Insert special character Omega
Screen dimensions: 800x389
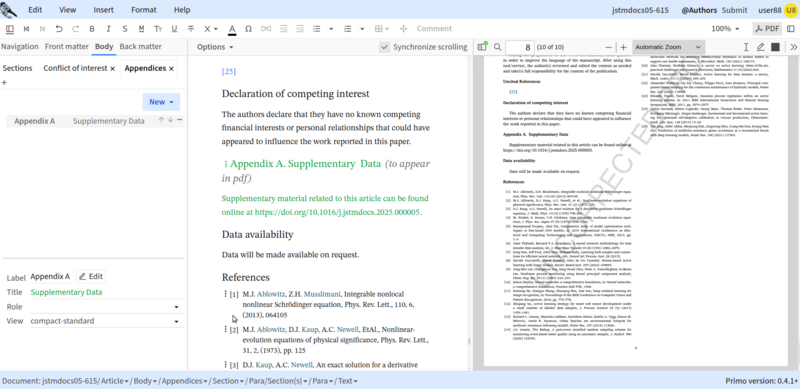point(248,29)
